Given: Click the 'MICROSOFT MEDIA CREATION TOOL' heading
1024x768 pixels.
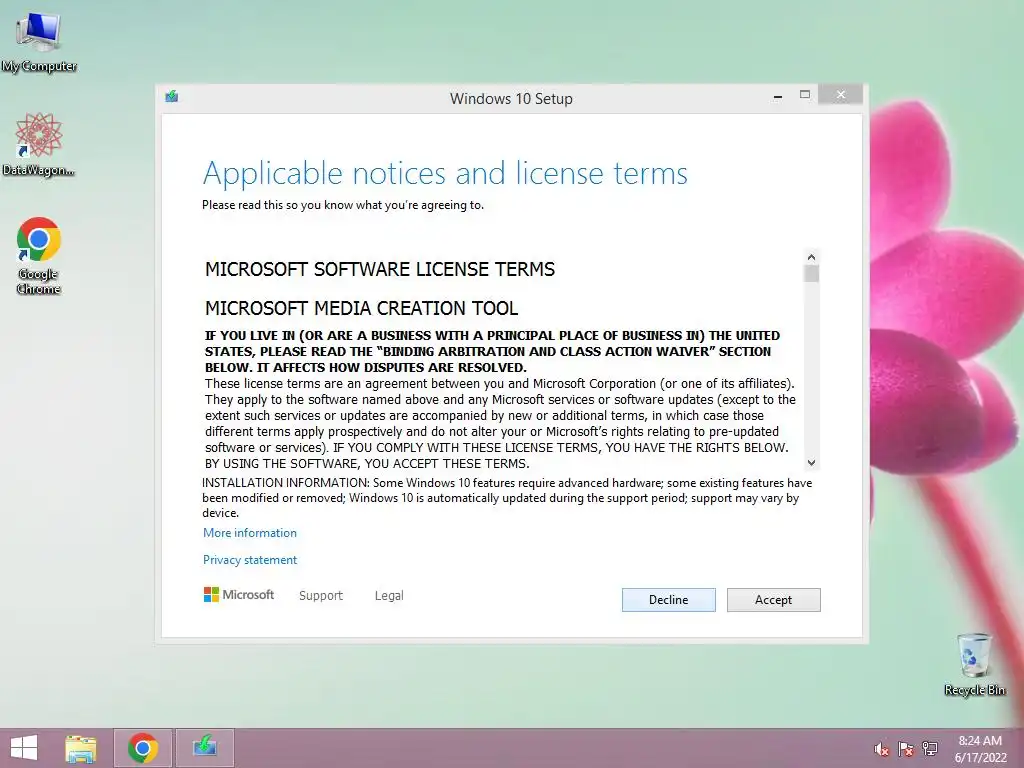Looking at the screenshot, I should (x=361, y=308).
